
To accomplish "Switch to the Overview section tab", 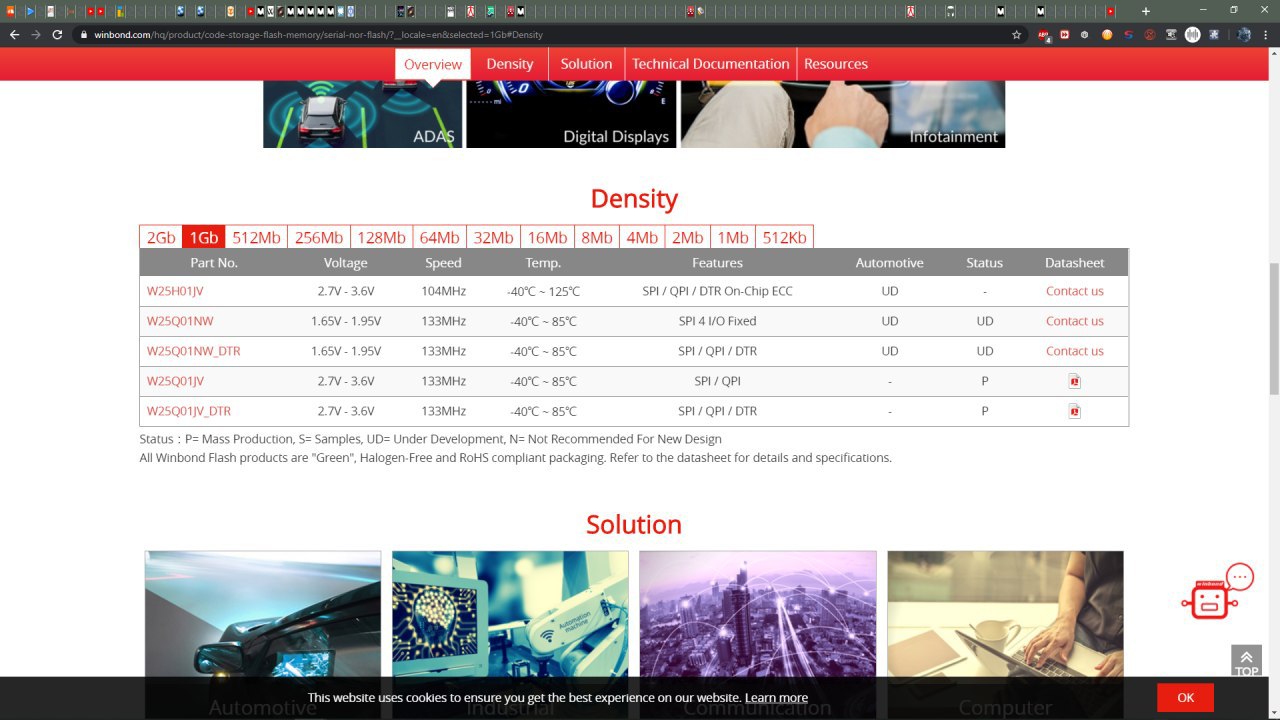I will coord(433,64).
